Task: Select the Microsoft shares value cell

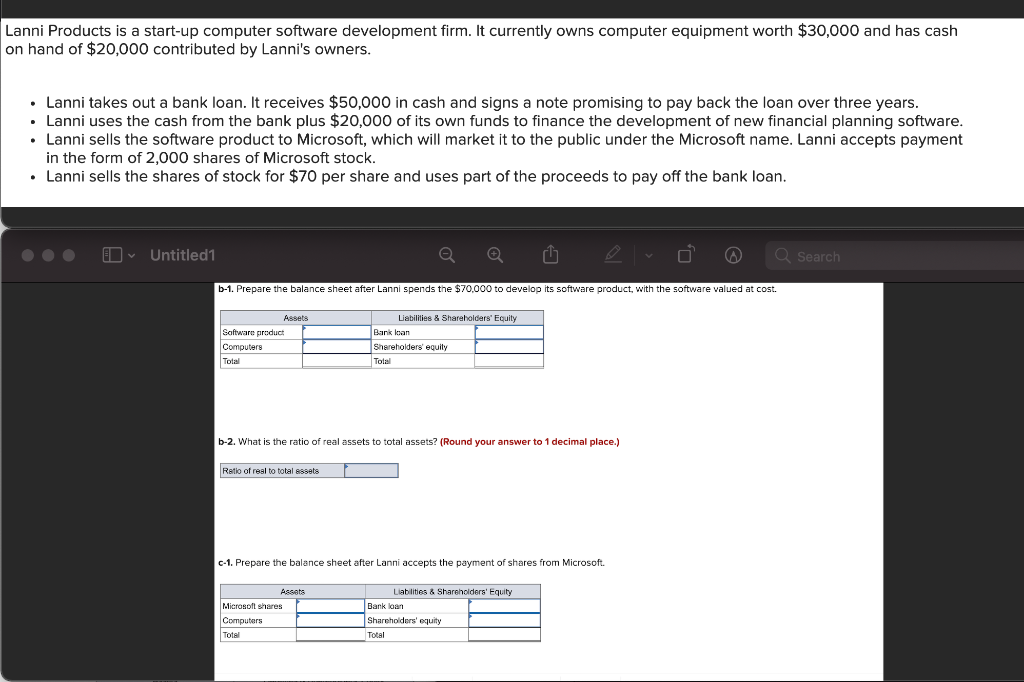Action: pyautogui.click(x=330, y=606)
